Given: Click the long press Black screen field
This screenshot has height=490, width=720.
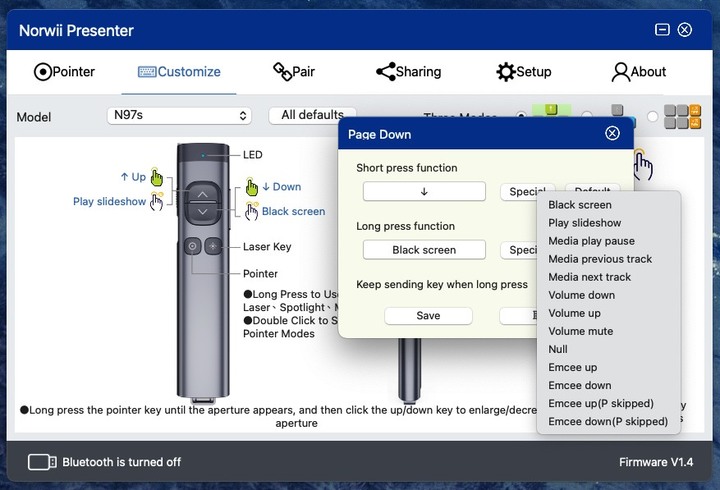Looking at the screenshot, I should pyautogui.click(x=424, y=250).
